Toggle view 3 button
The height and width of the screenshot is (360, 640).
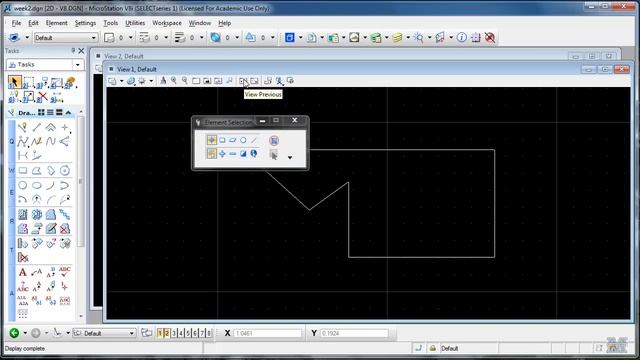pyautogui.click(x=174, y=333)
